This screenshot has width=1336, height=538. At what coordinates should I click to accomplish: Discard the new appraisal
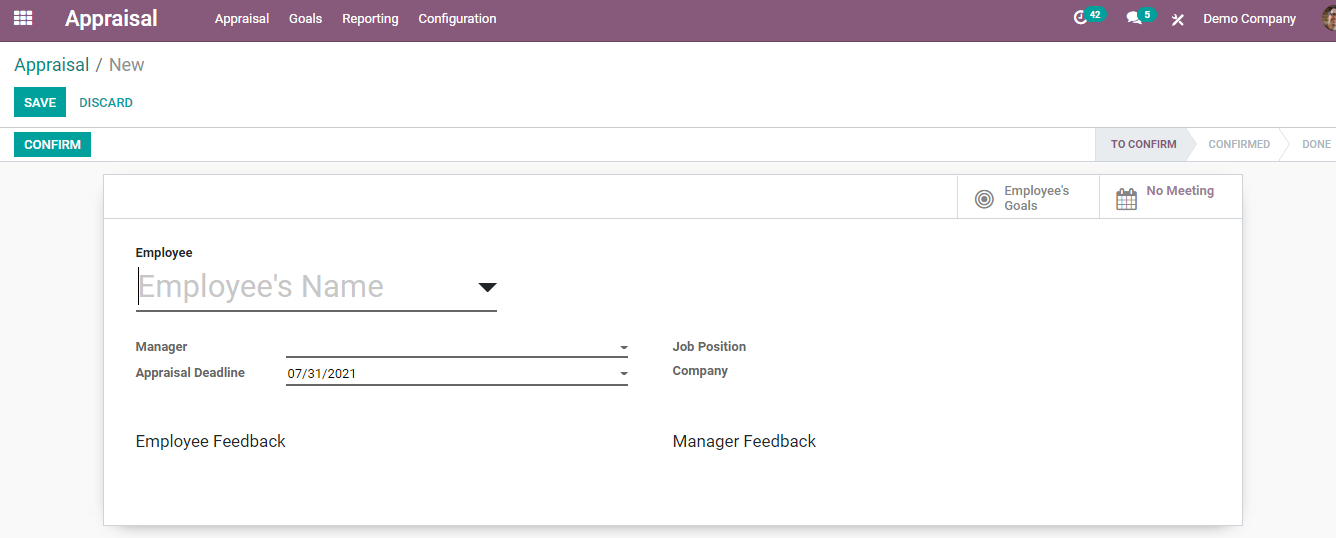(x=106, y=102)
